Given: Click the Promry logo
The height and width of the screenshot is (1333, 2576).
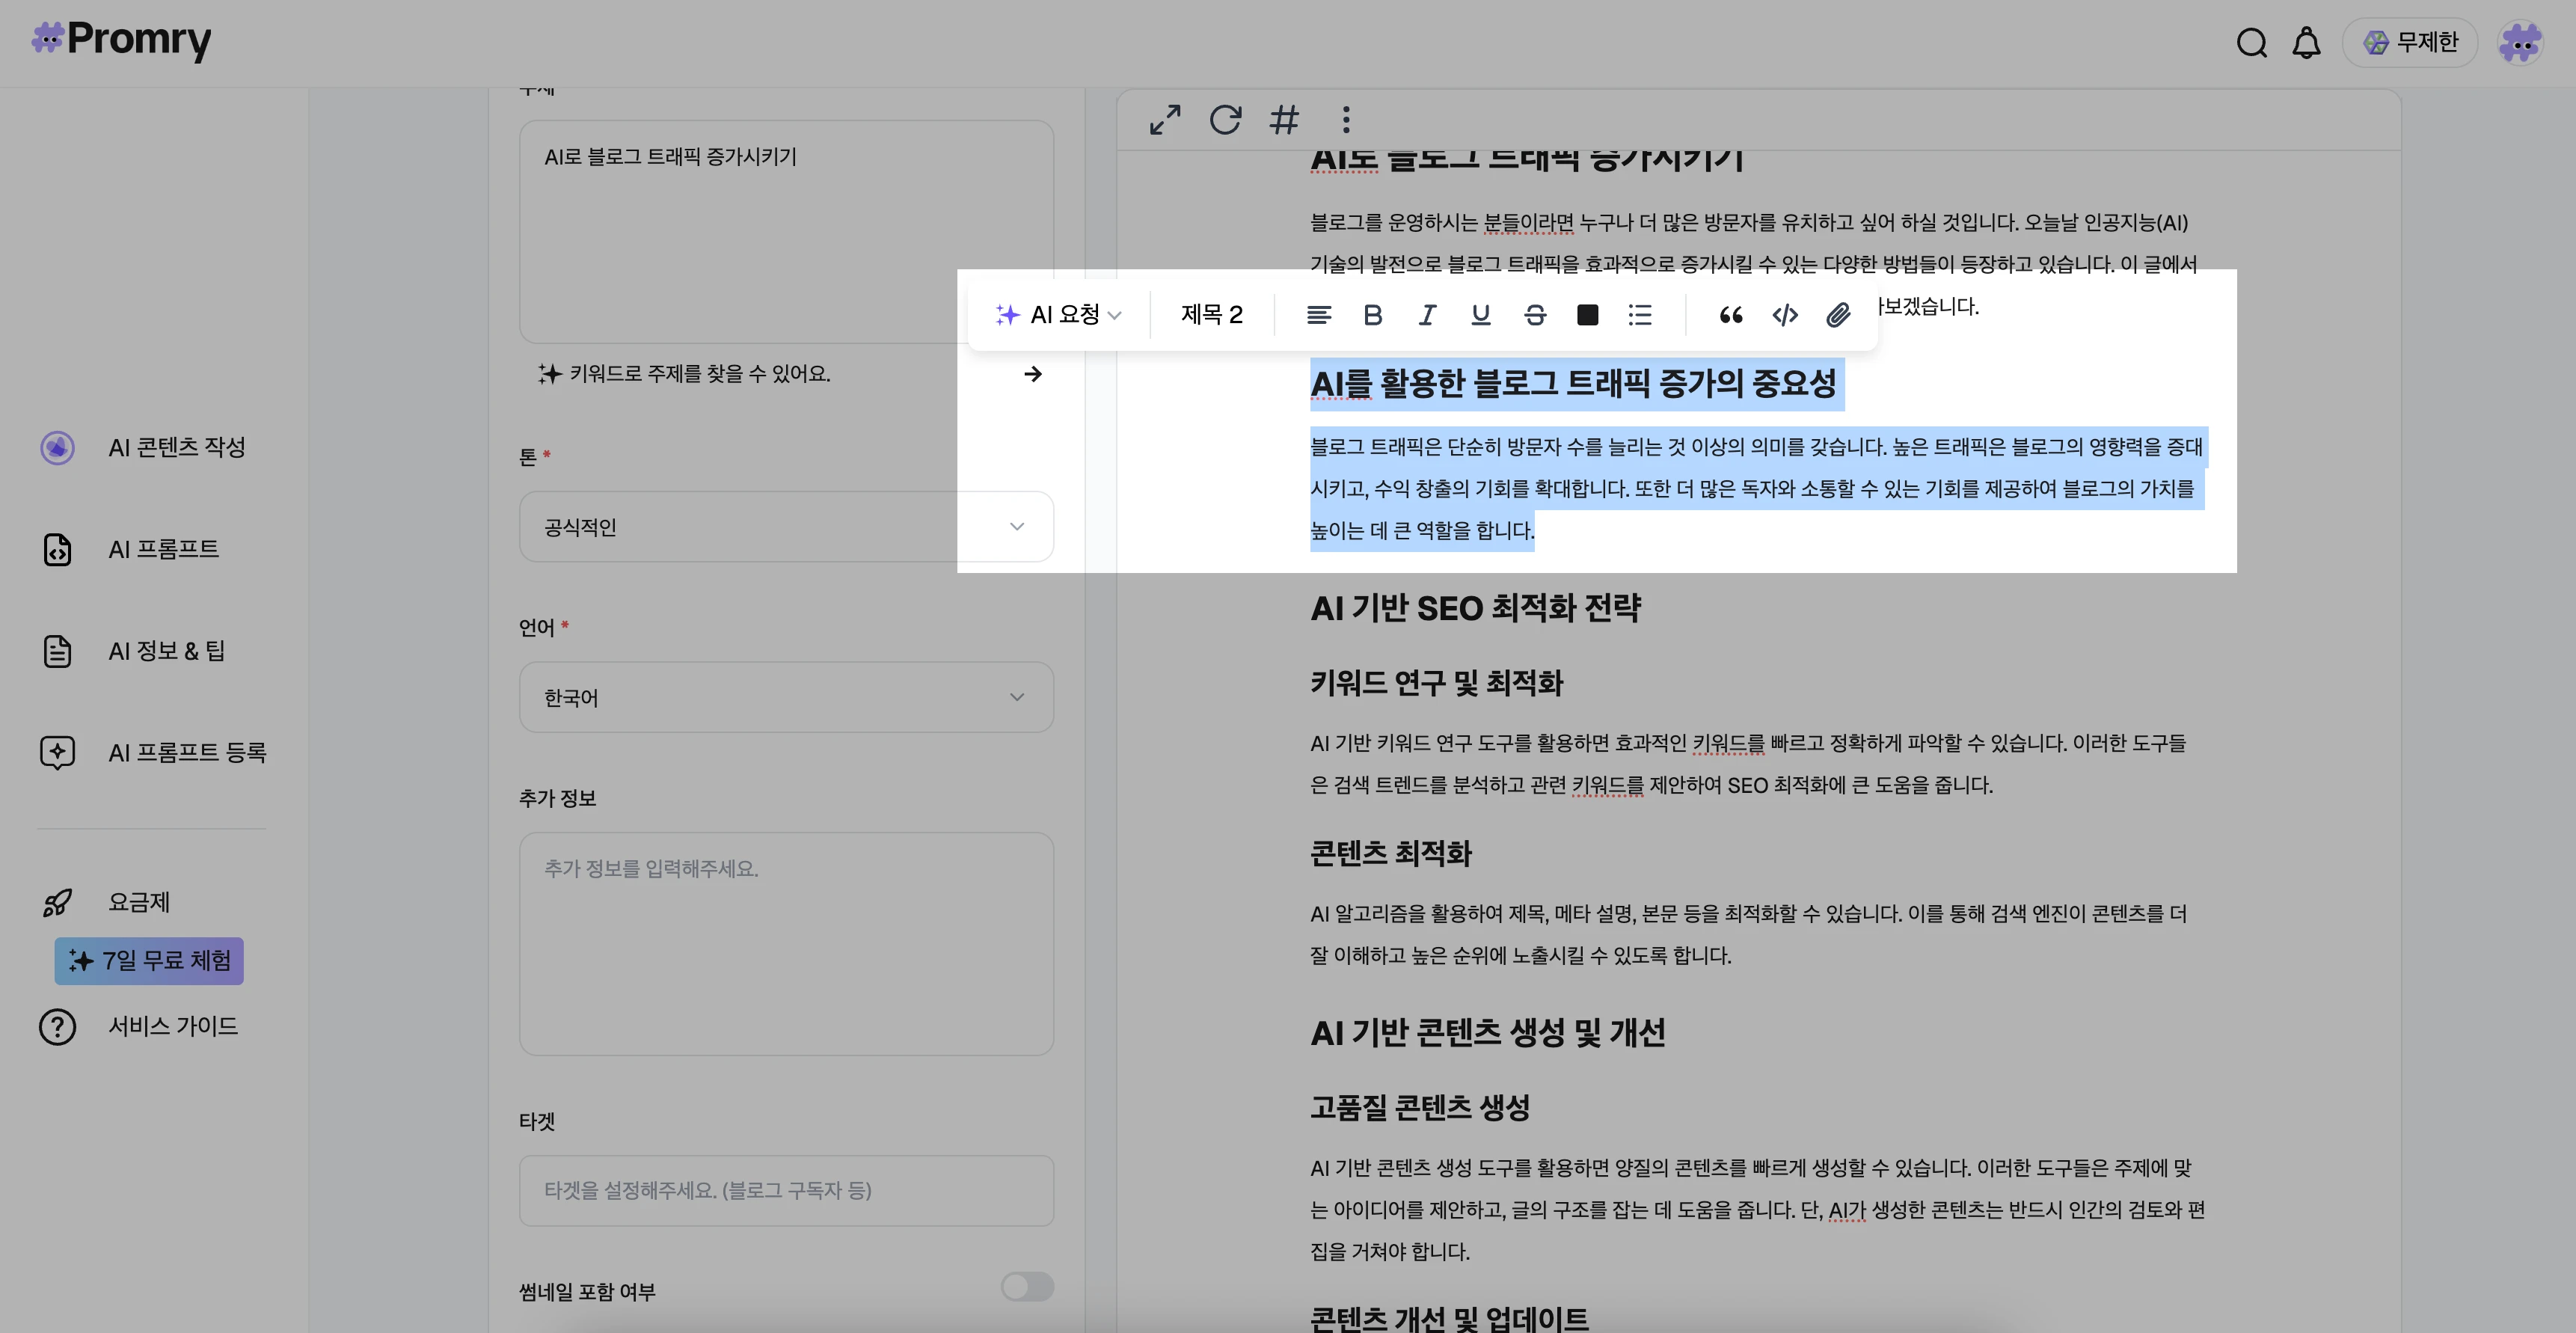Looking at the screenshot, I should click(121, 40).
